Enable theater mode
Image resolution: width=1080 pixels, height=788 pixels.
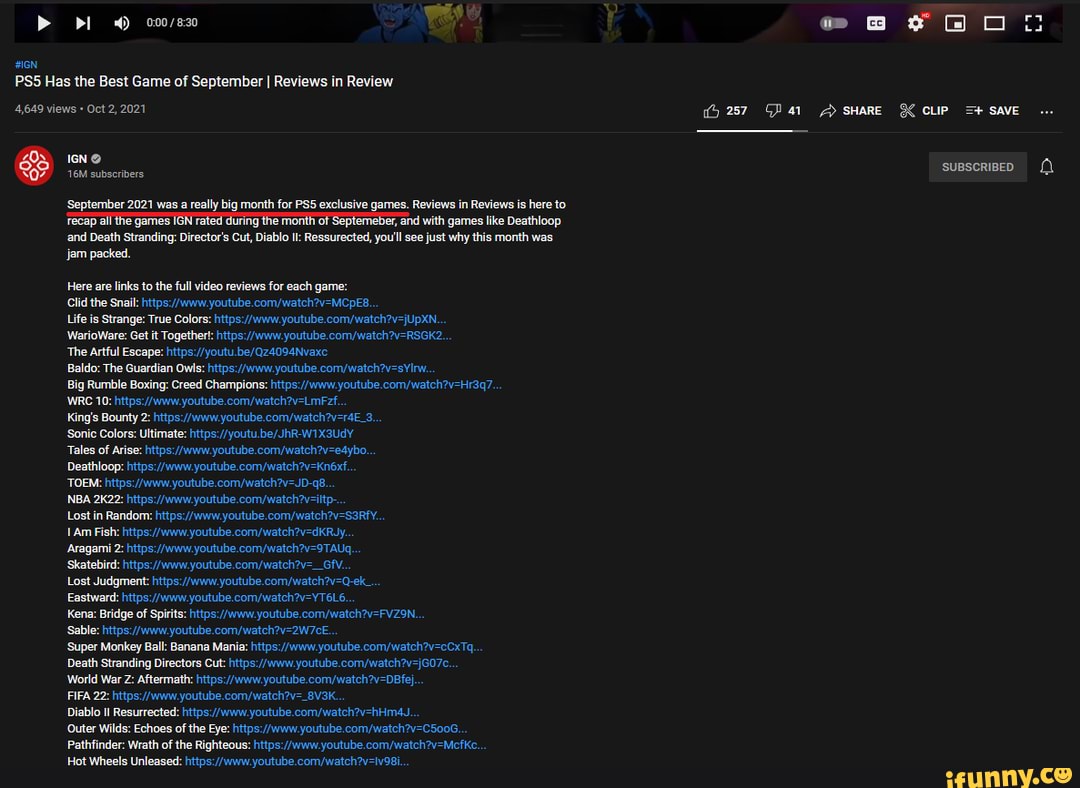click(x=994, y=23)
